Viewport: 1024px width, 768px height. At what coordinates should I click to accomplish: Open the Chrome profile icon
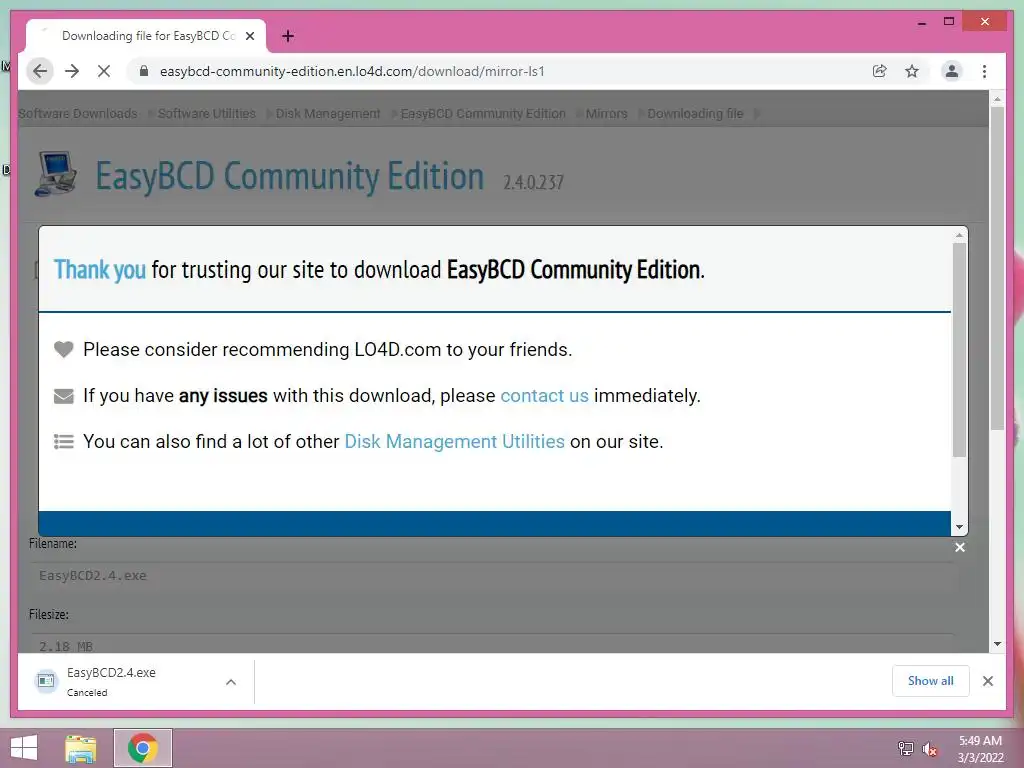[952, 71]
